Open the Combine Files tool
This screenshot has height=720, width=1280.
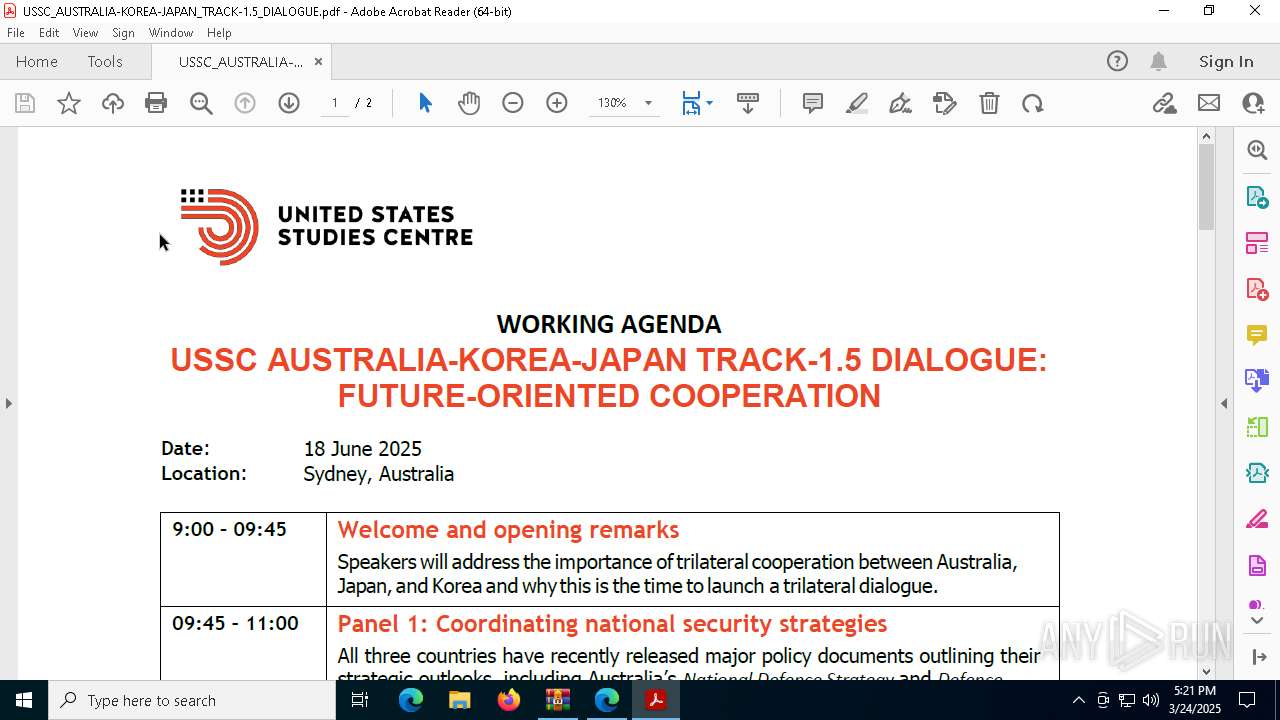pyautogui.click(x=1257, y=380)
